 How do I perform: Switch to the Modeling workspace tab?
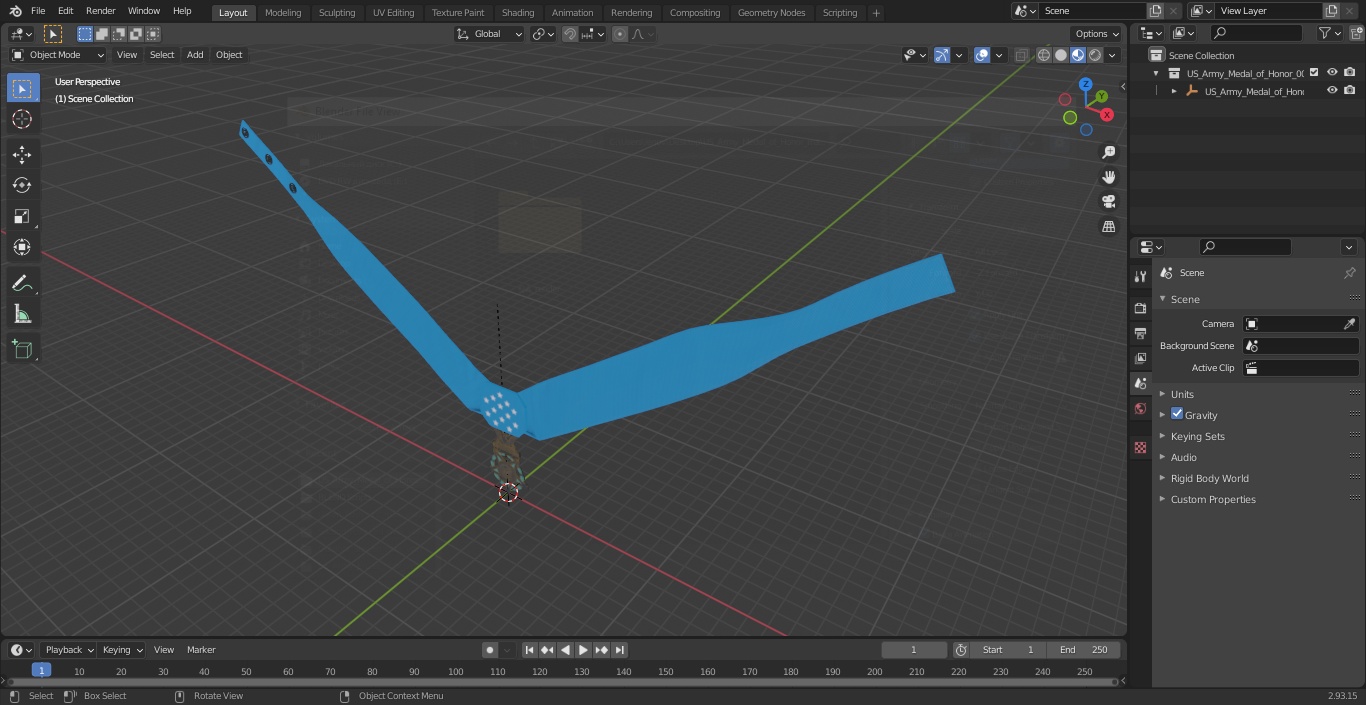click(283, 13)
